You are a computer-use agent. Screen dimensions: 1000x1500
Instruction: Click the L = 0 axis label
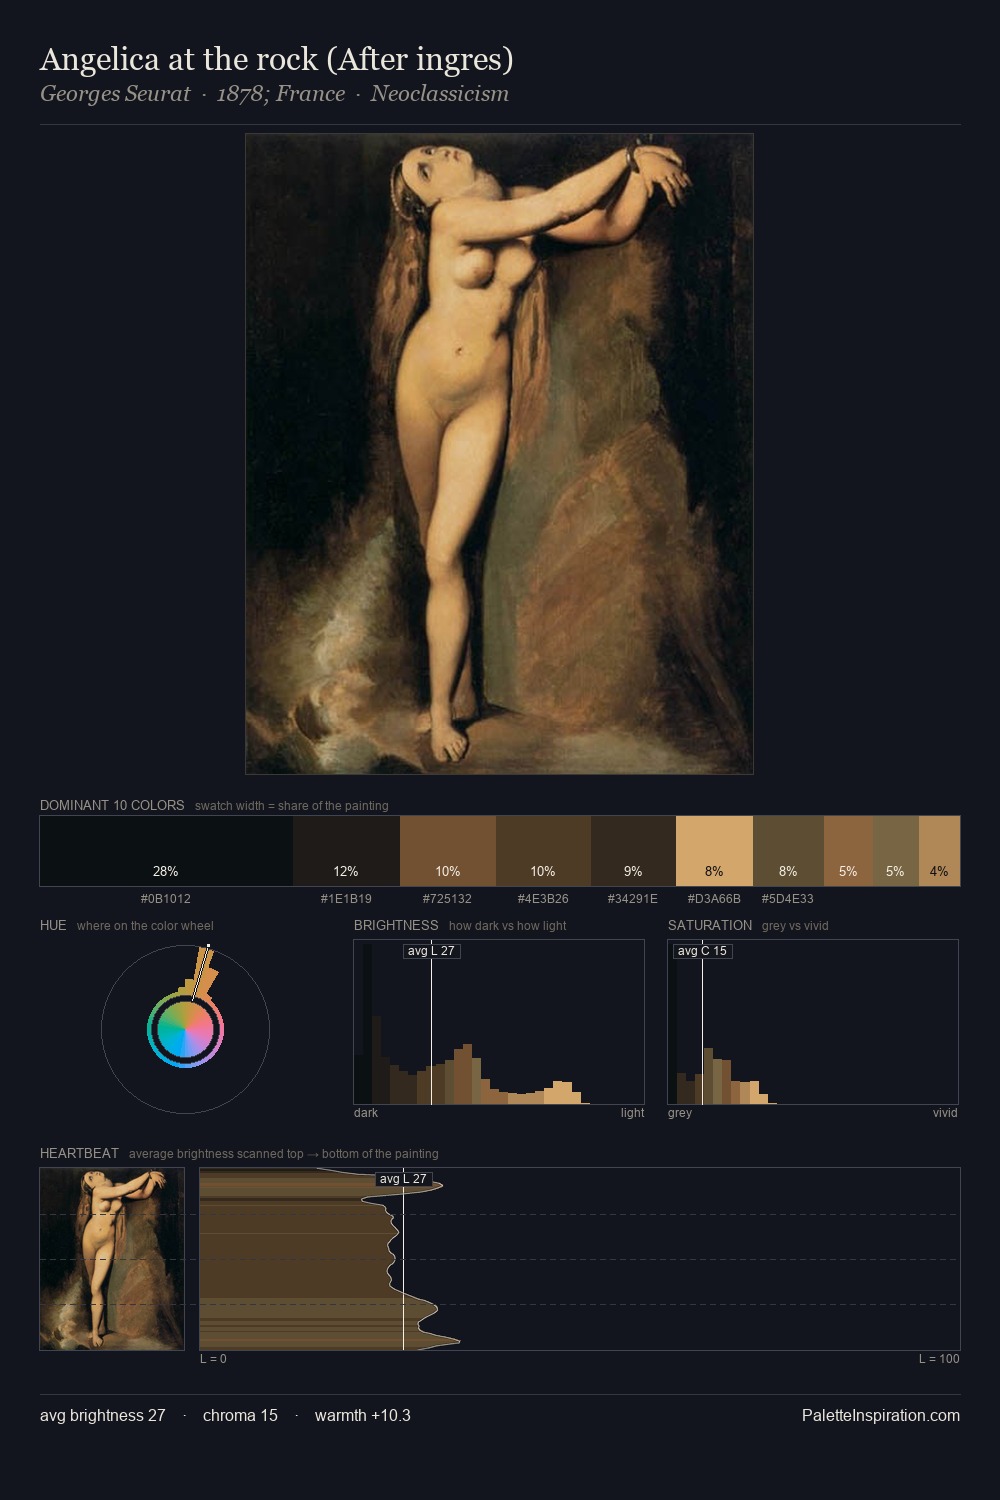pyautogui.click(x=213, y=1359)
